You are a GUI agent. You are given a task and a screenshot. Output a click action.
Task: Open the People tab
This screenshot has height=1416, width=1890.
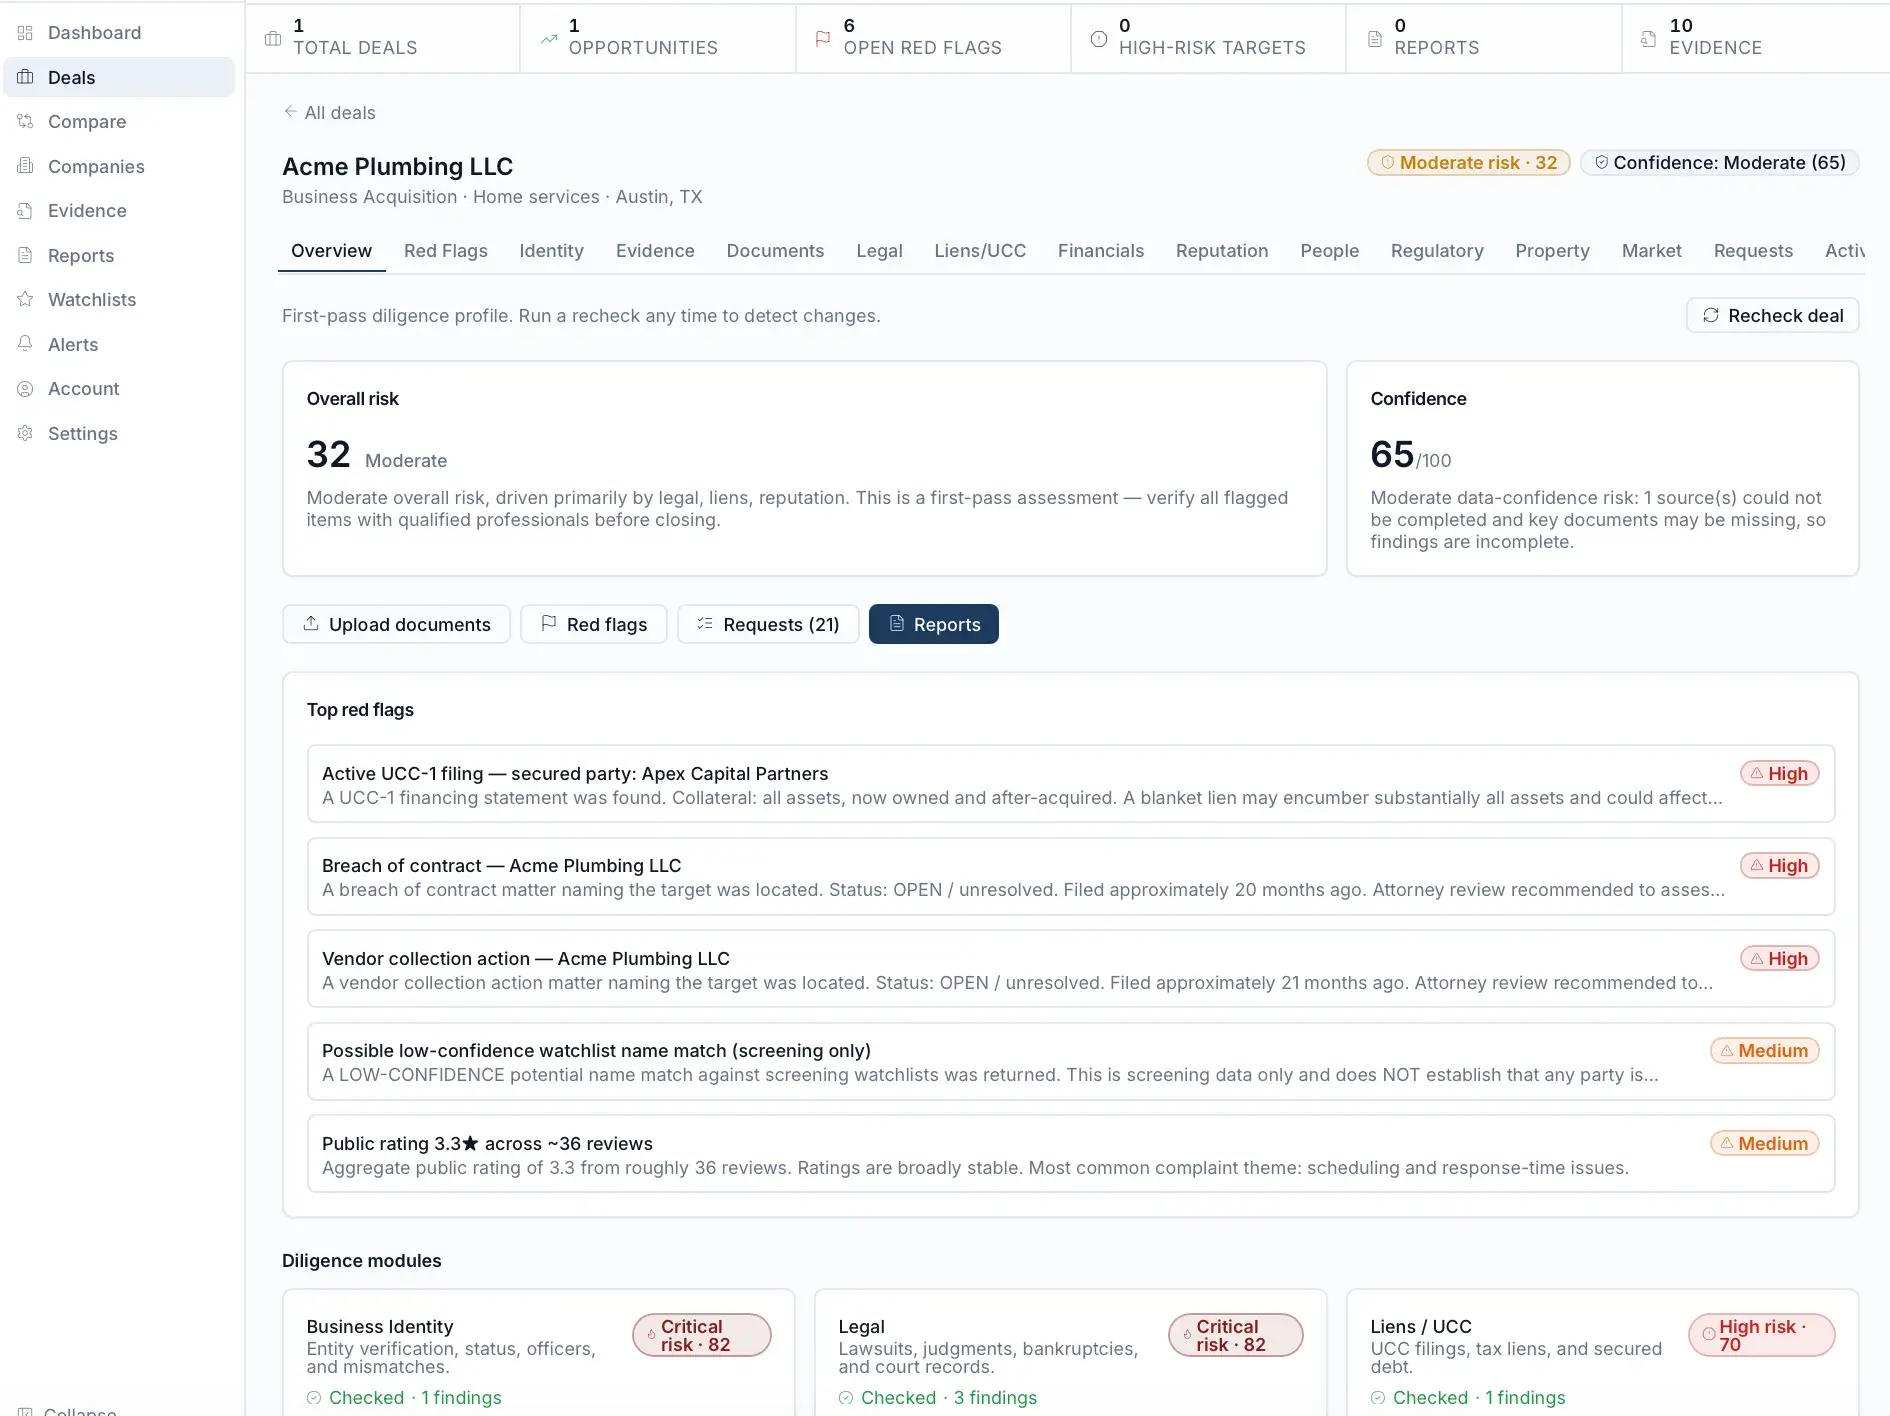pyautogui.click(x=1329, y=251)
